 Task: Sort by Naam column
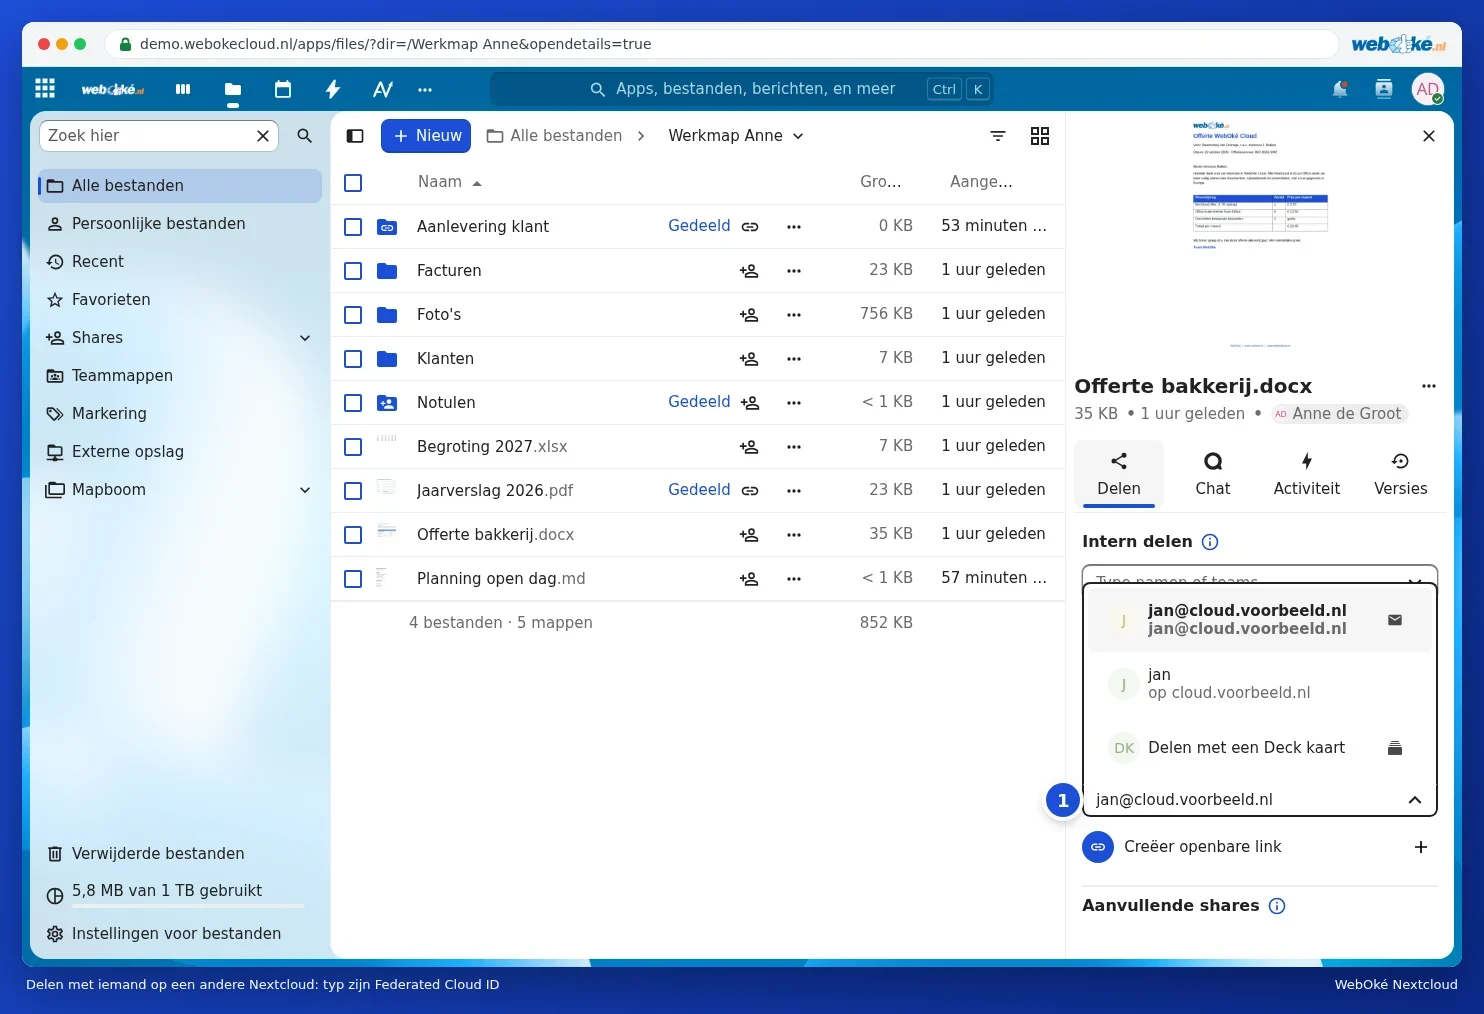[449, 182]
